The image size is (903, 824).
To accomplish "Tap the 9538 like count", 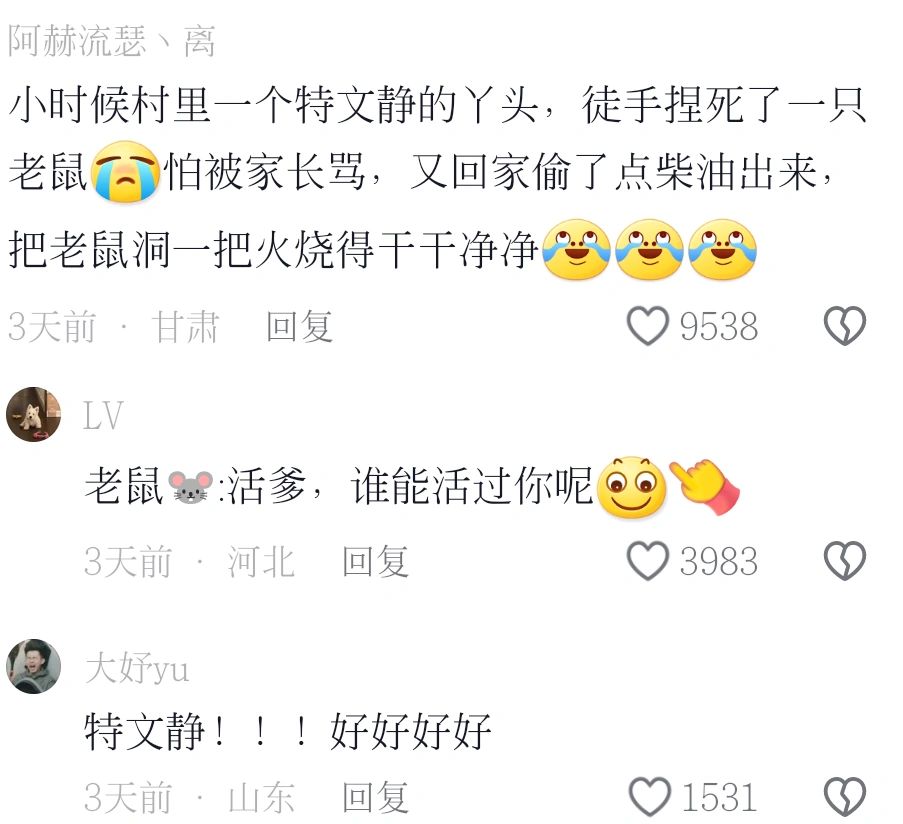I will pos(719,326).
